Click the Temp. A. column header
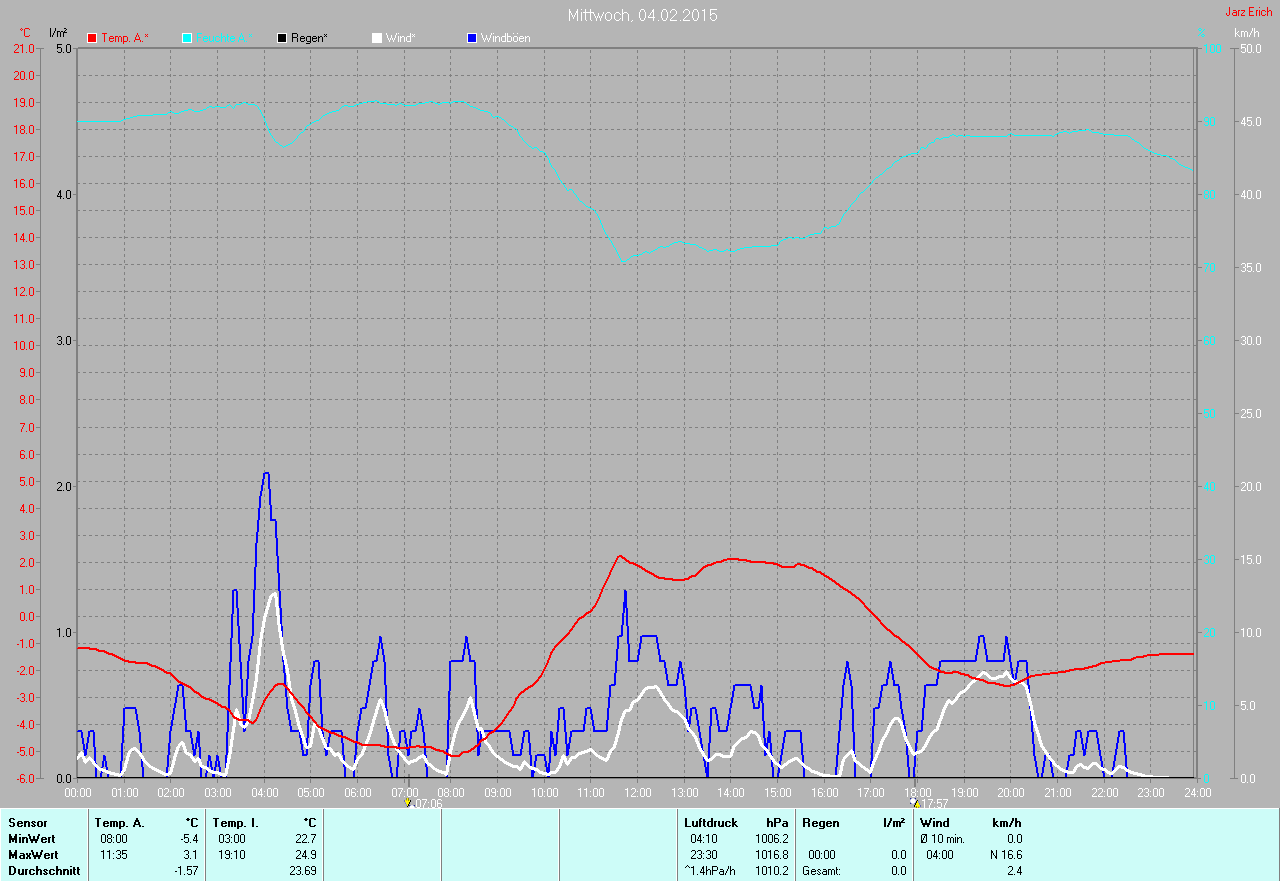The image size is (1280, 881). pos(119,822)
